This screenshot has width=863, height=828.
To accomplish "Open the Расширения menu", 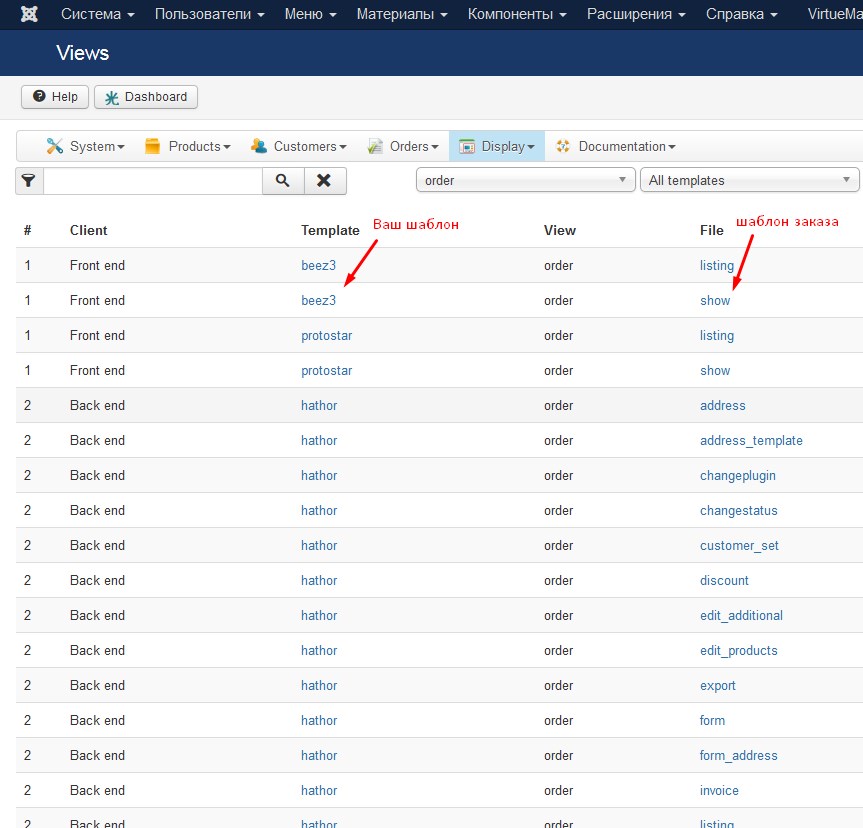I will click(x=636, y=15).
